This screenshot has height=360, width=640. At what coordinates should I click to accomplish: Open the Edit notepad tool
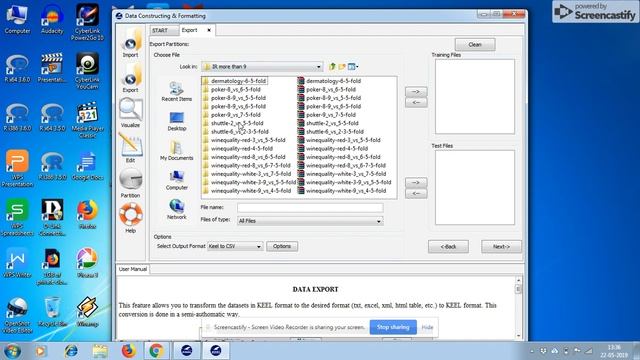[x=131, y=148]
